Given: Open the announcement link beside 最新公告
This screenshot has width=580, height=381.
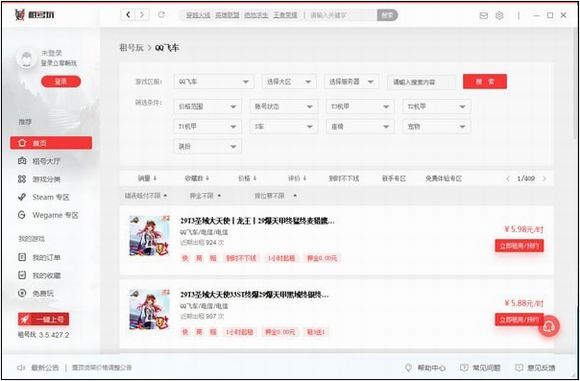Looking at the screenshot, I should coord(101,368).
